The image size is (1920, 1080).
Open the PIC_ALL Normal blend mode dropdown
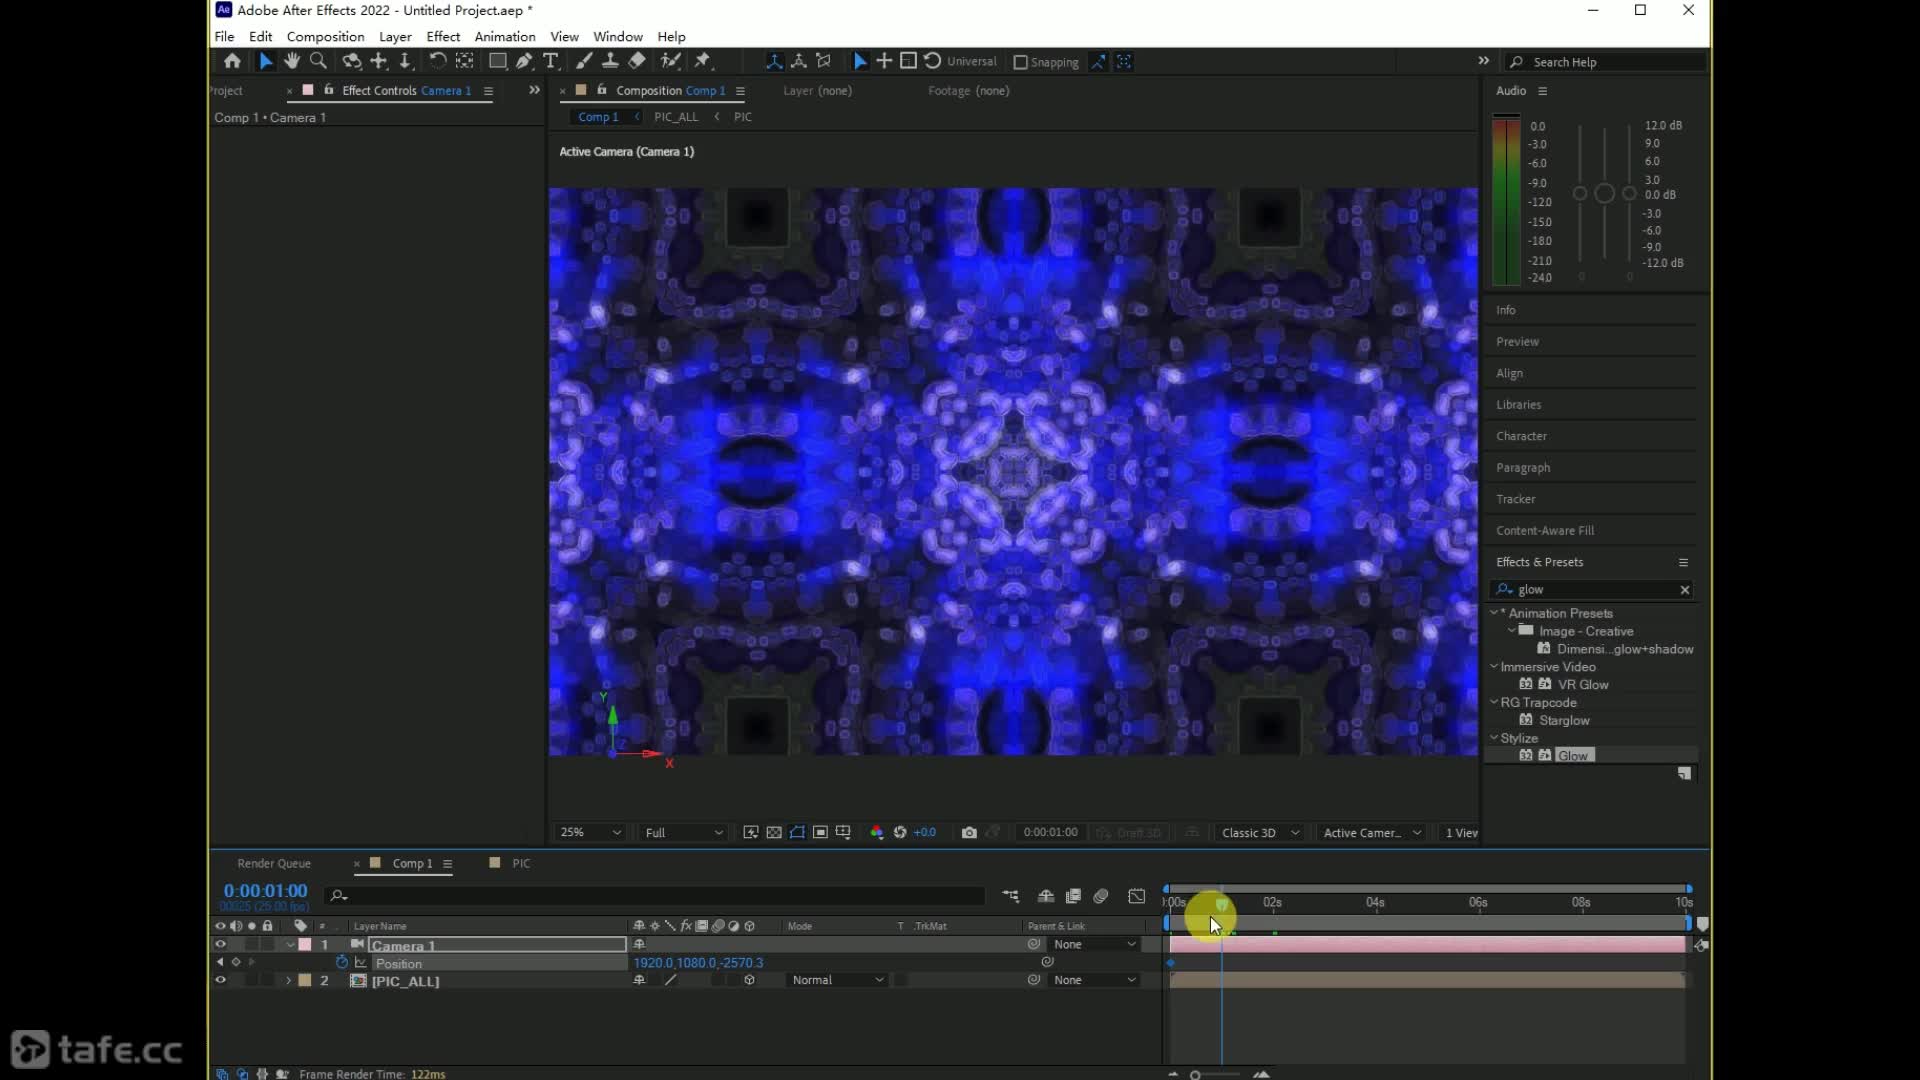click(x=837, y=980)
